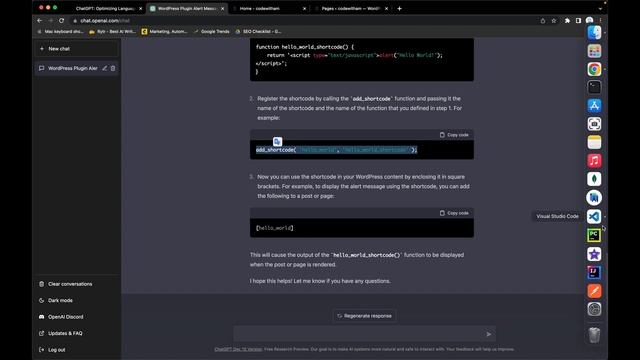640x360 pixels.
Task: Open the orange Postman-like dock app
Action: tap(594, 291)
